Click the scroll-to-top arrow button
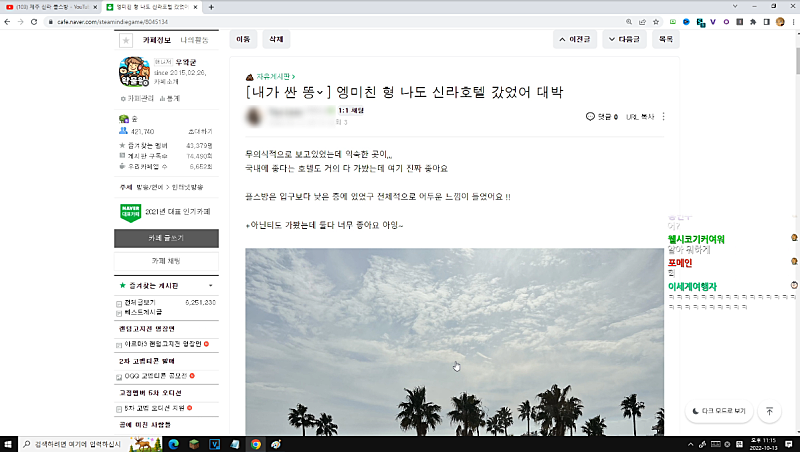Viewport: 800px width, 452px height. coord(769,411)
